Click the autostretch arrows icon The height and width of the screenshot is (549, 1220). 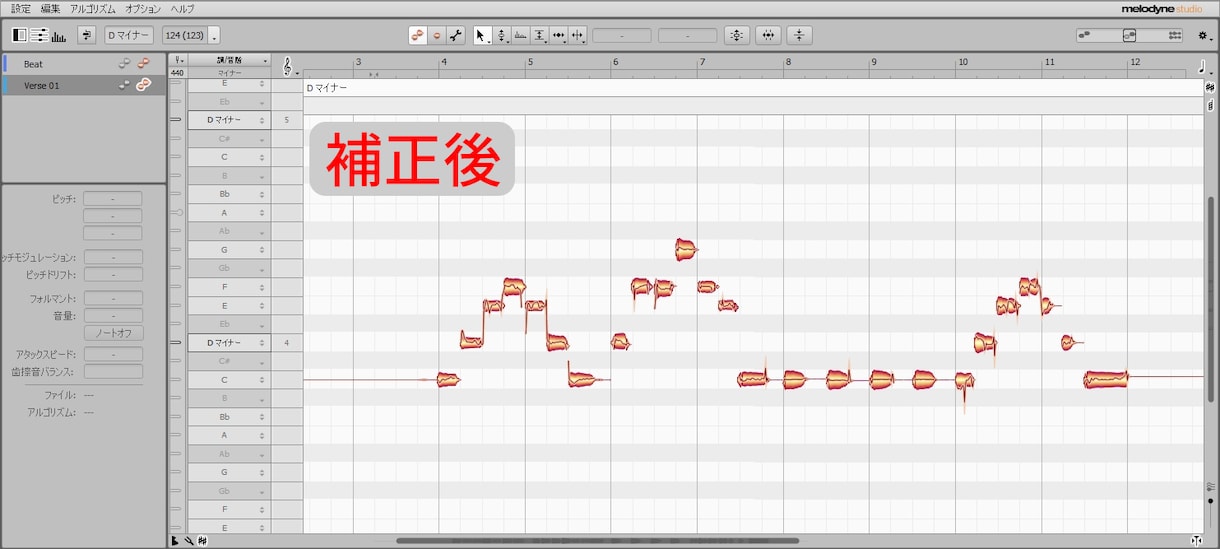87,35
